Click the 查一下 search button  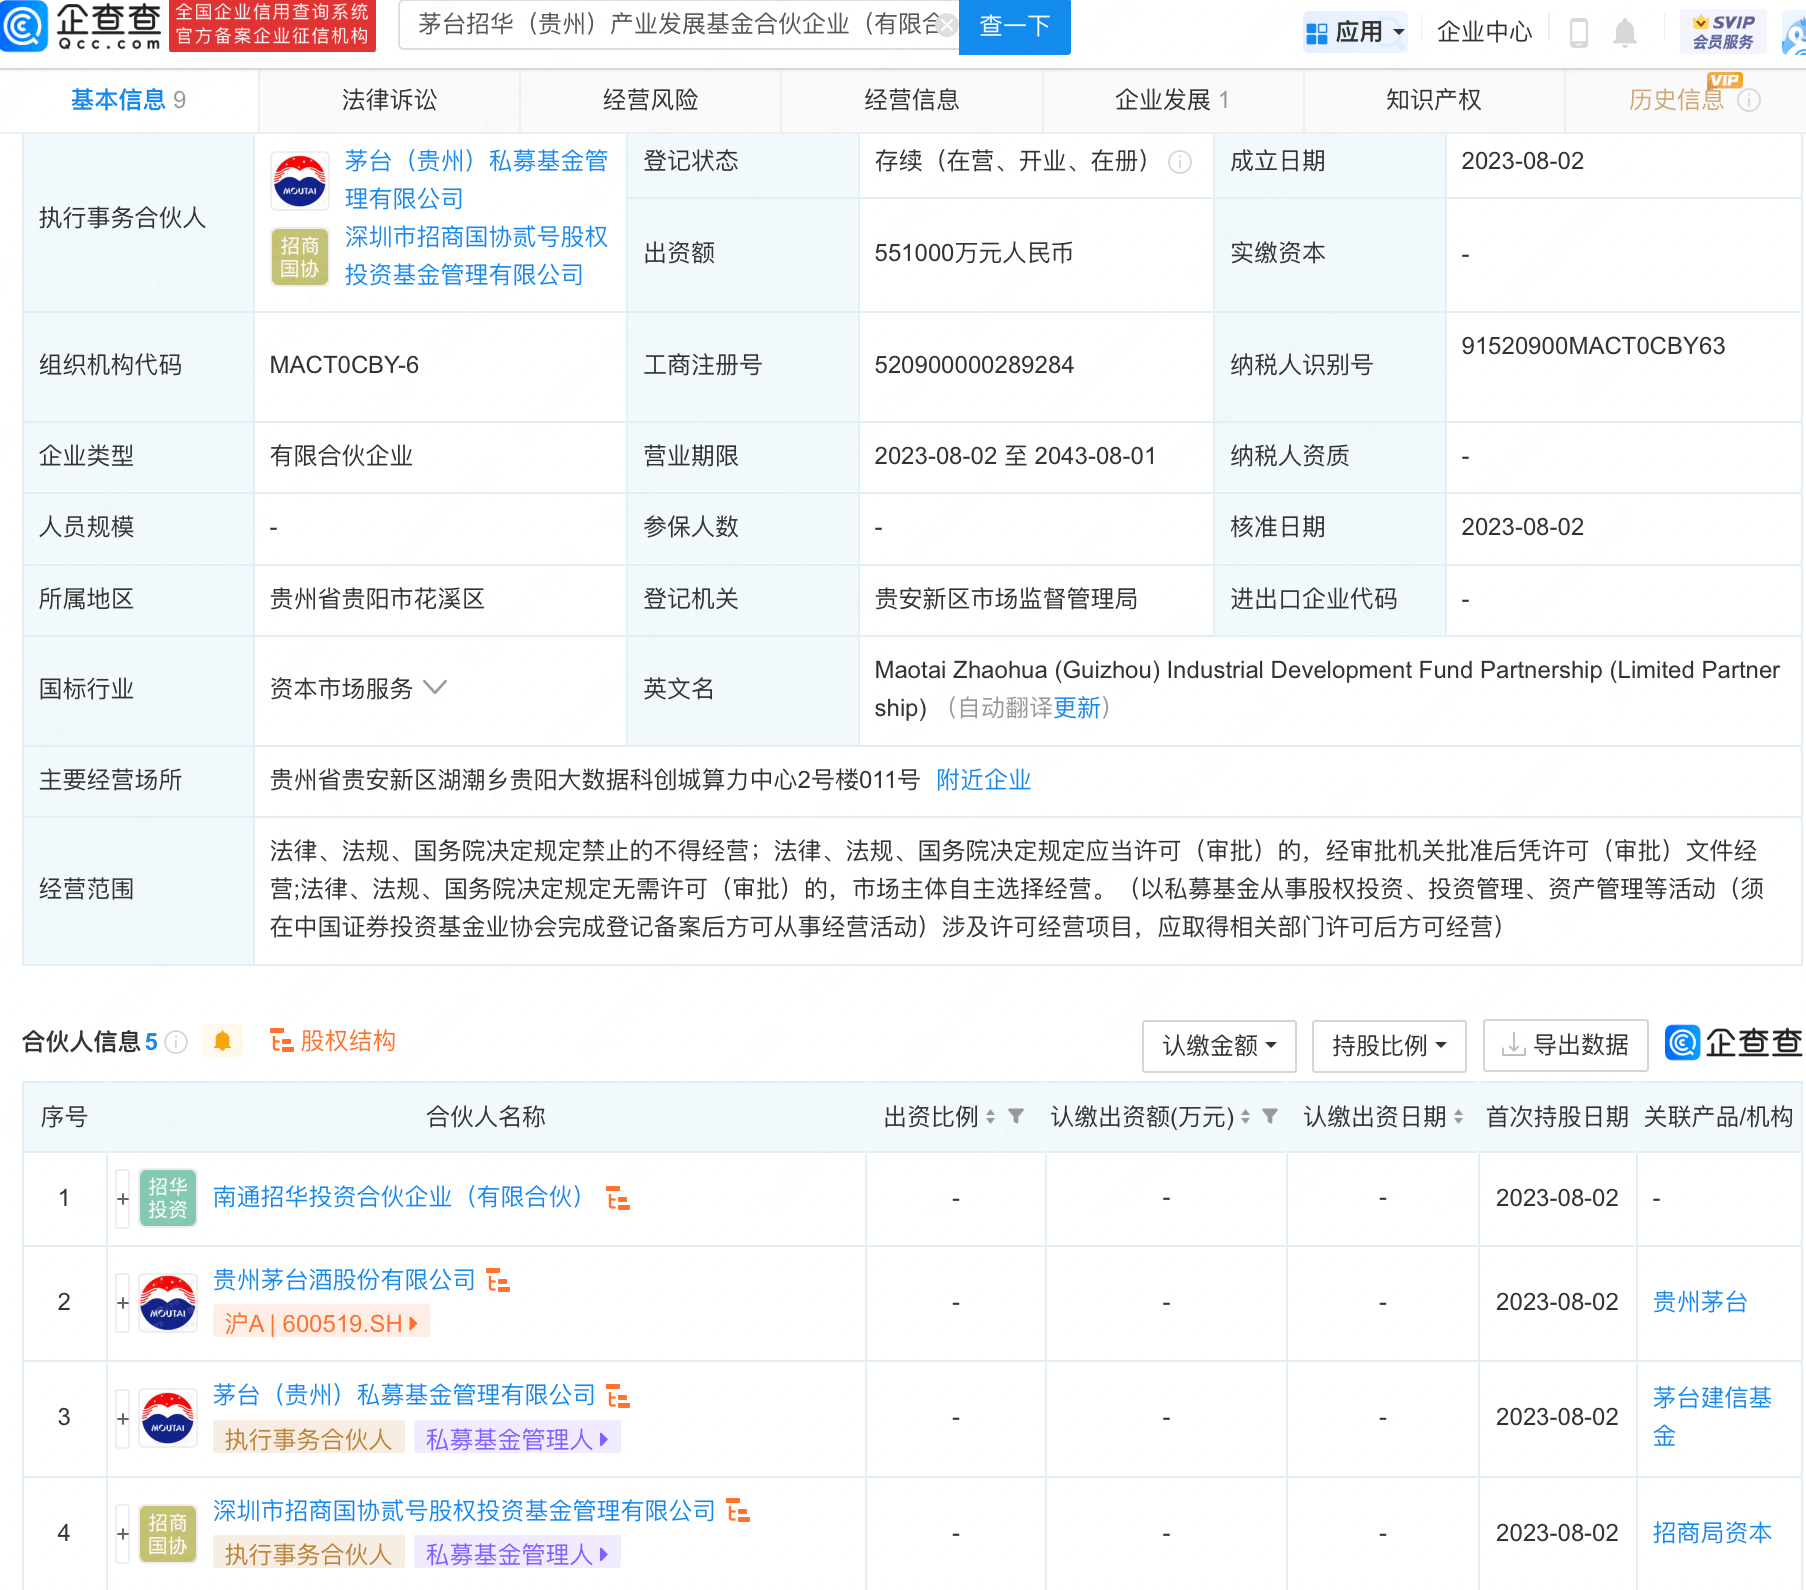click(x=1014, y=26)
